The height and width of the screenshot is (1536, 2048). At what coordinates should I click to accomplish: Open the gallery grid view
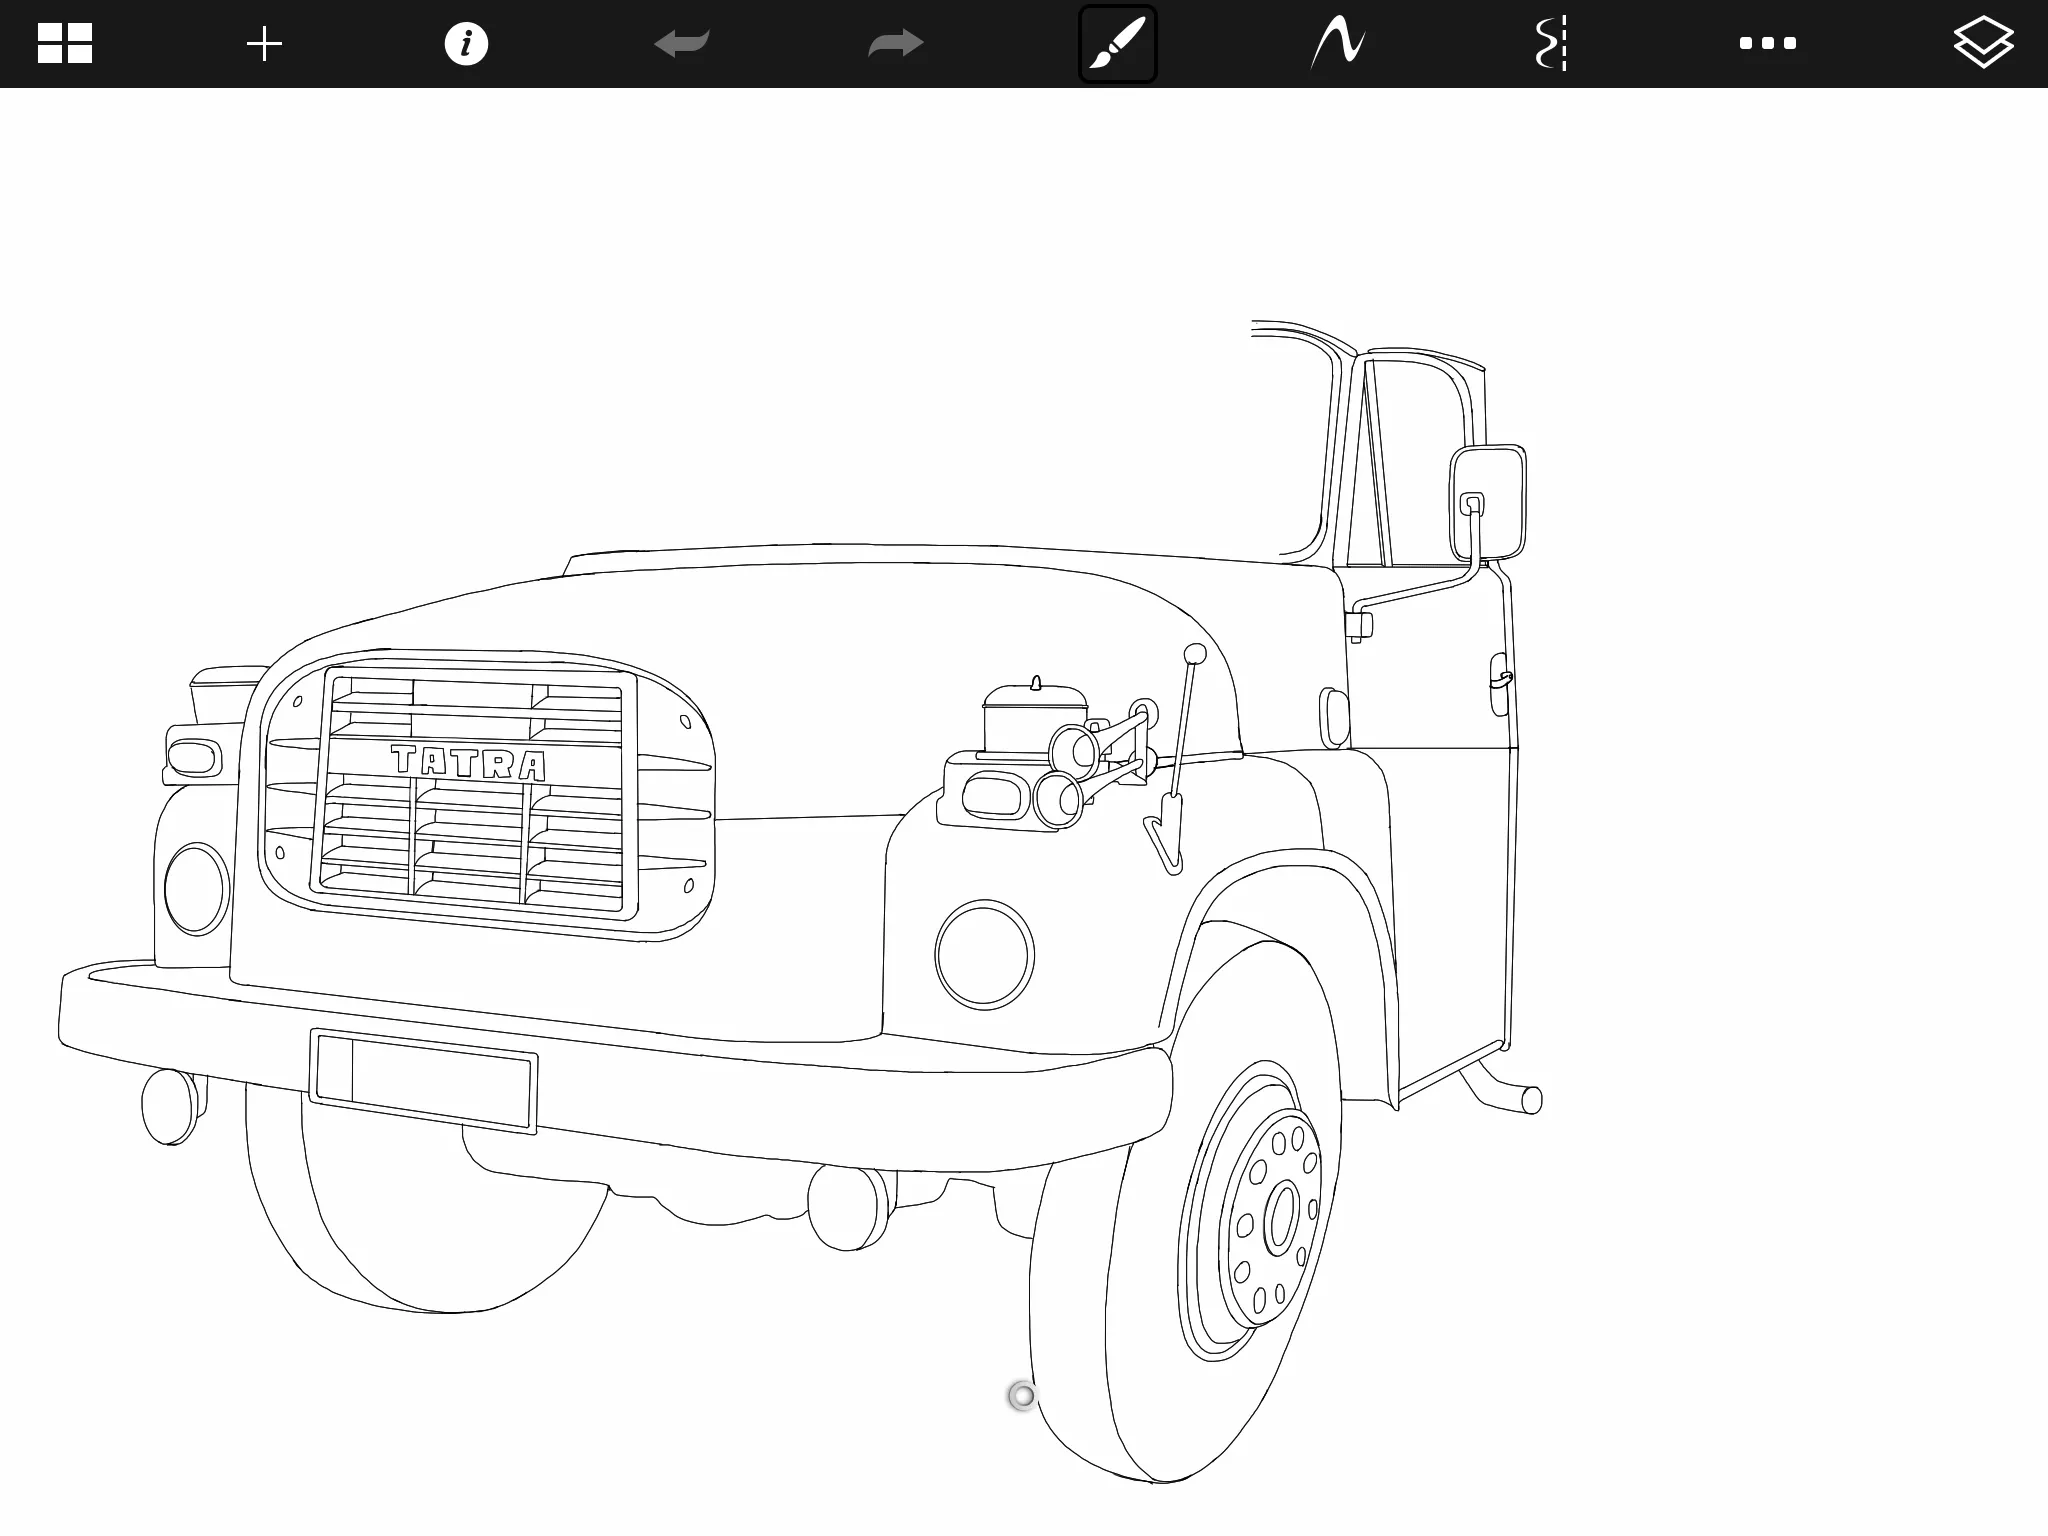click(65, 44)
